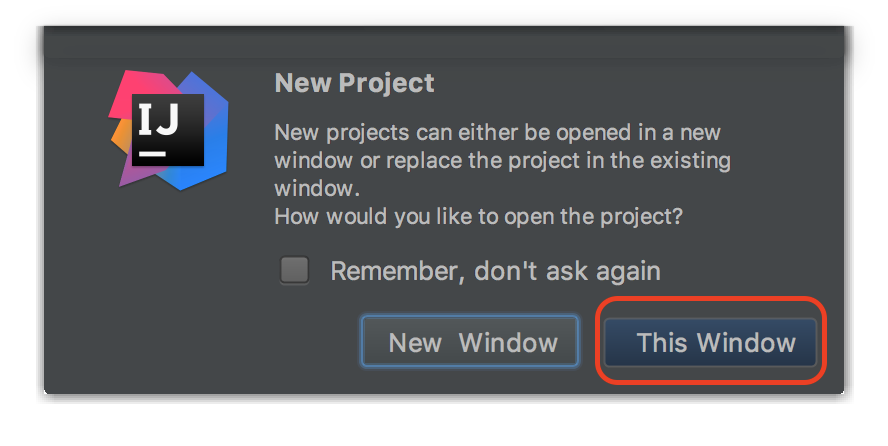Click the white underscore bar in logo
Screen dimensions: 888x446
(152, 153)
